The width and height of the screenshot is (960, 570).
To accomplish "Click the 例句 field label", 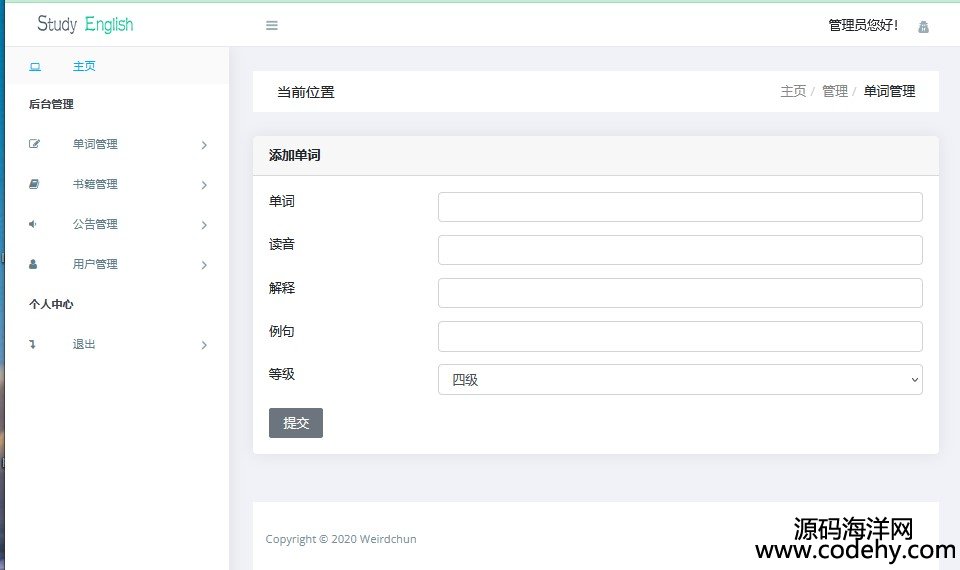I will pyautogui.click(x=282, y=331).
